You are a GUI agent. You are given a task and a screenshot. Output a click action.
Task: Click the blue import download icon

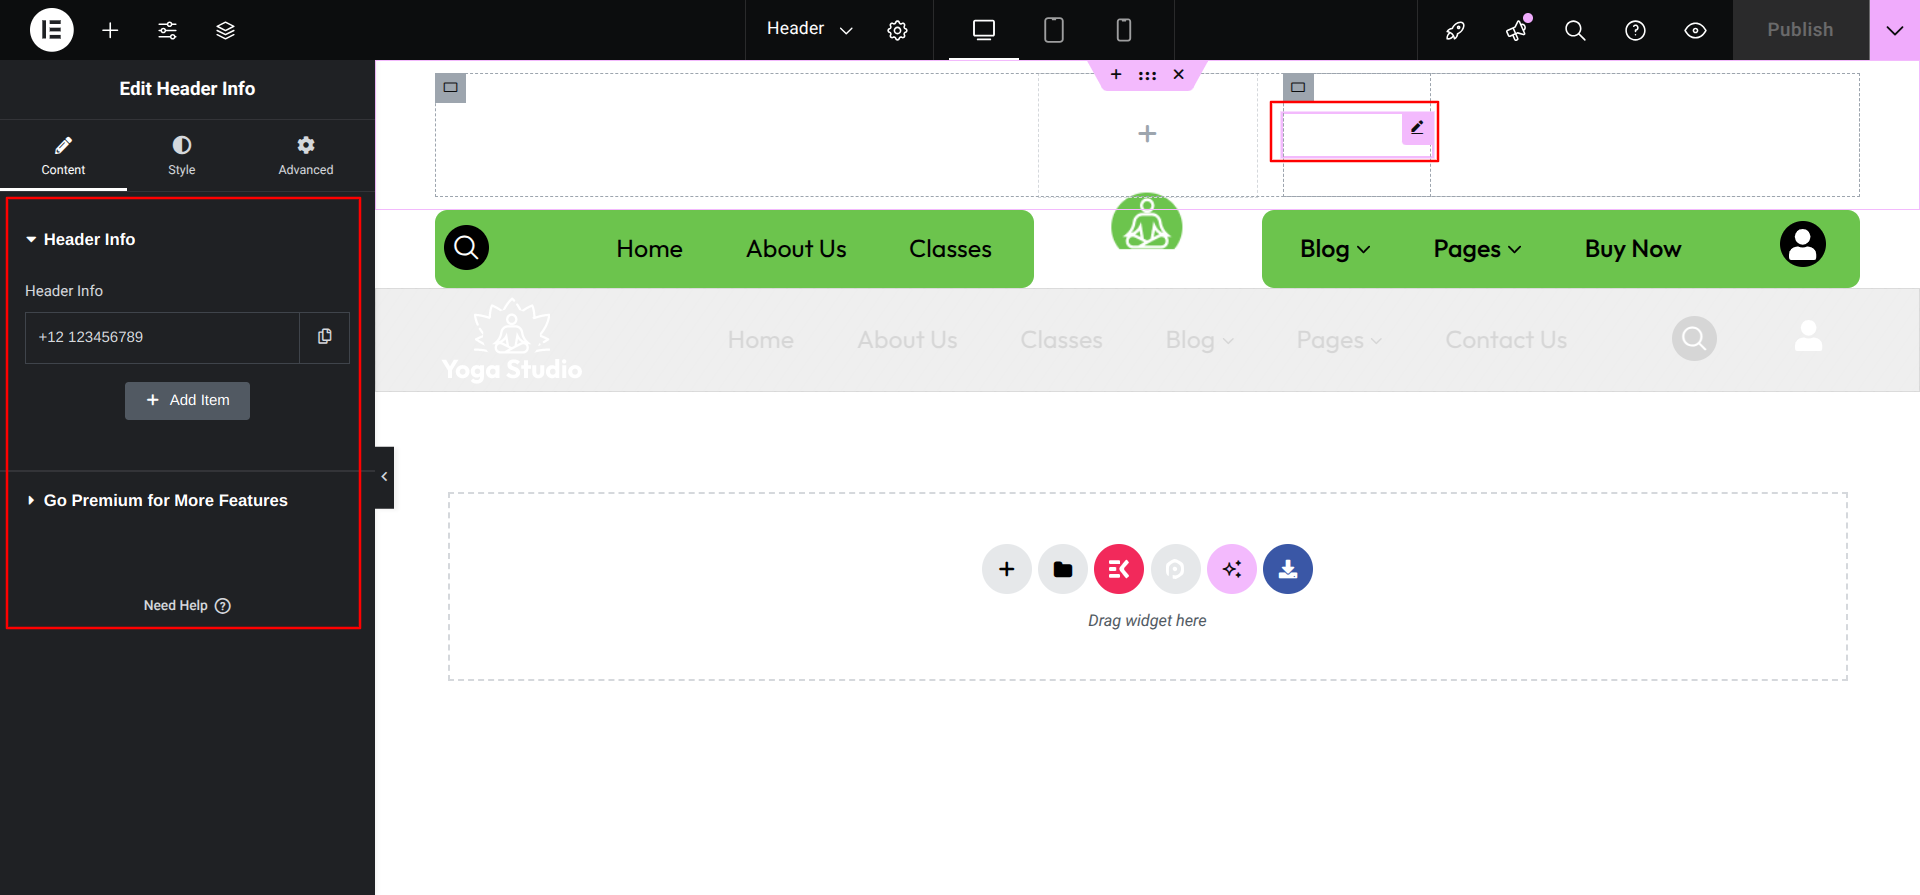point(1288,569)
